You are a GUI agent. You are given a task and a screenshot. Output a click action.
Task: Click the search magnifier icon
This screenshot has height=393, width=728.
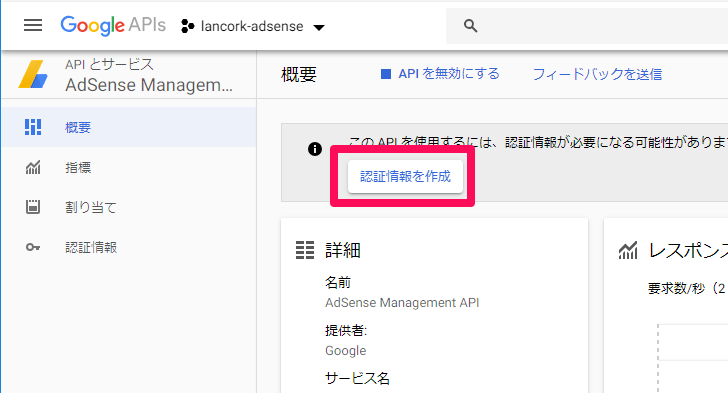pos(470,26)
